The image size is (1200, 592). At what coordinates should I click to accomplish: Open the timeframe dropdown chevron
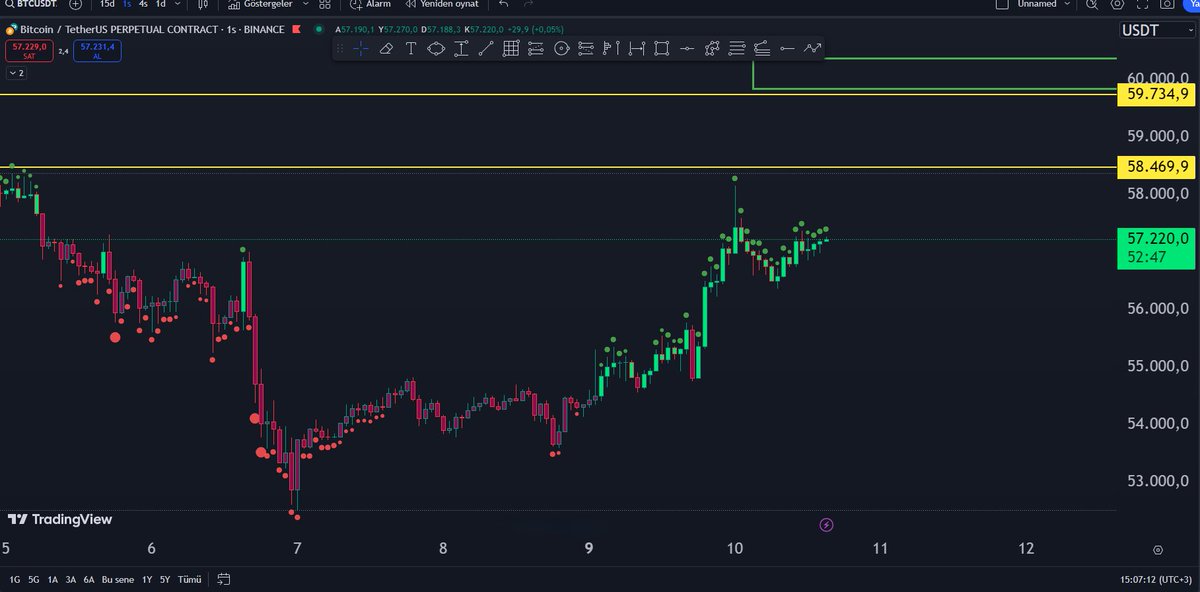[x=177, y=5]
